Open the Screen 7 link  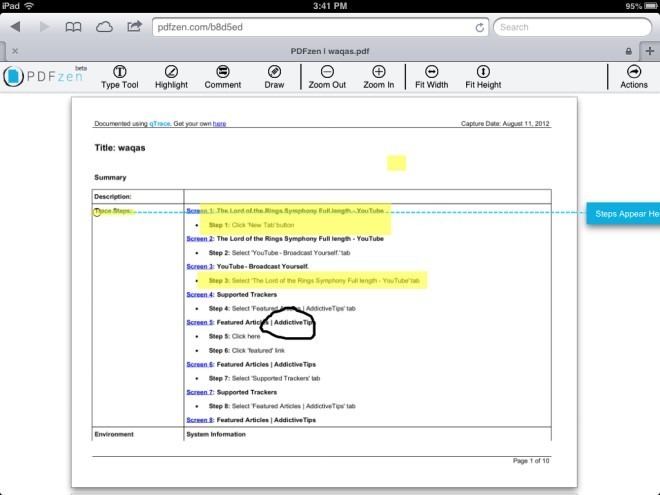[x=200, y=392]
